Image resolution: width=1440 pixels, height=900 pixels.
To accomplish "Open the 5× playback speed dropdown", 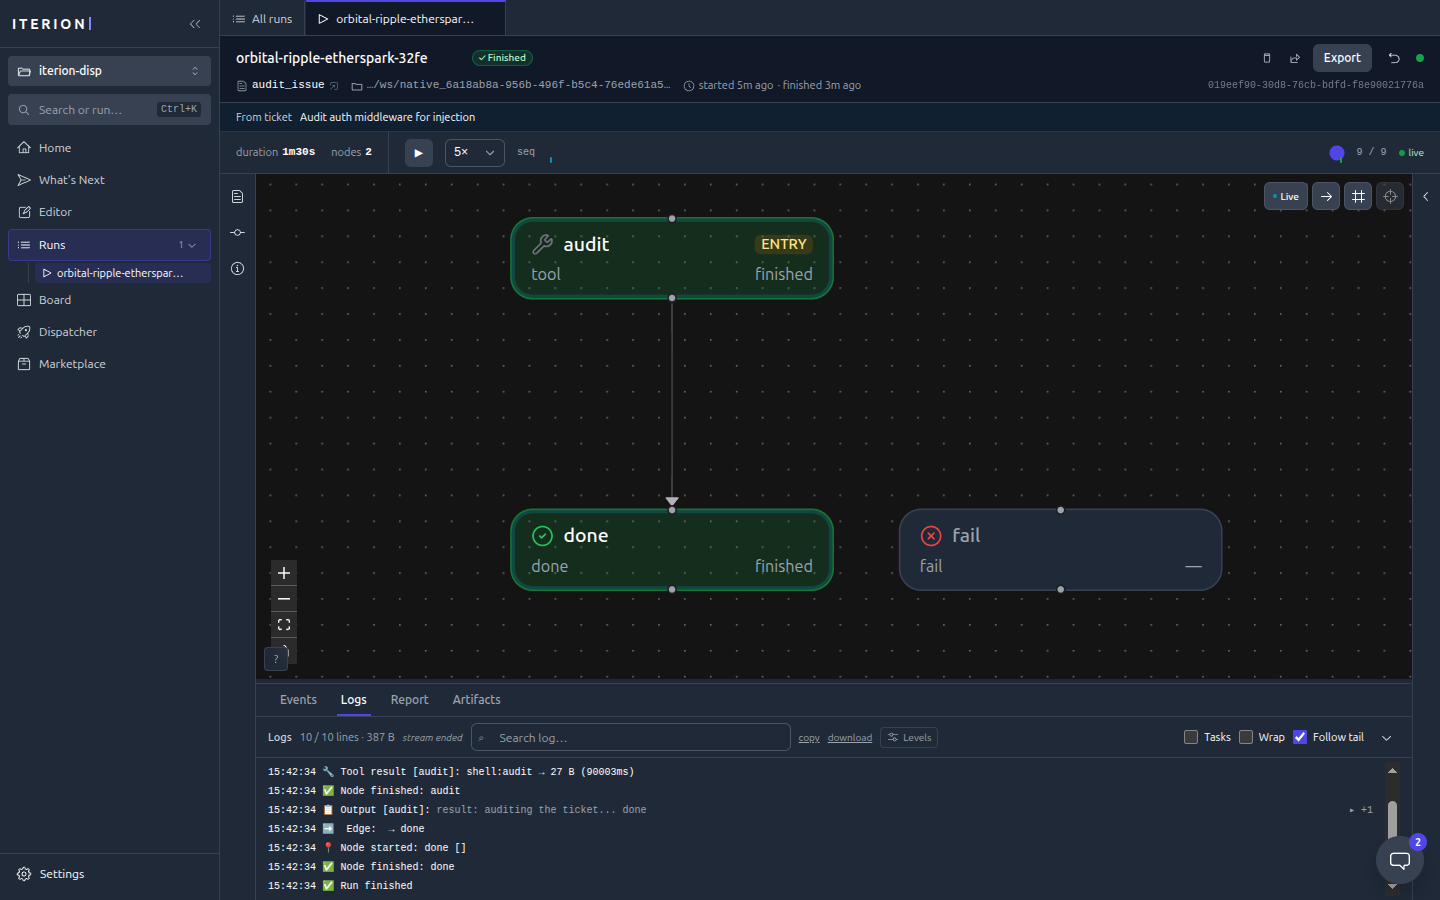I will [475, 153].
